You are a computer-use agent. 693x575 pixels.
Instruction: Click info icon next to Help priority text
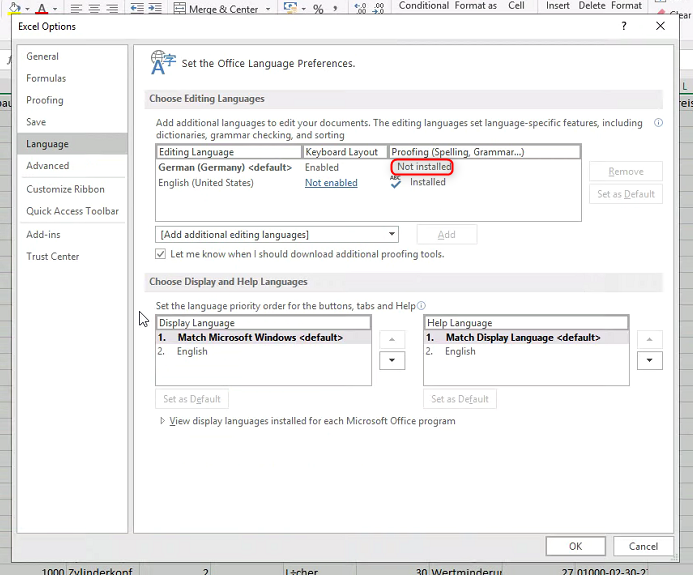point(421,306)
